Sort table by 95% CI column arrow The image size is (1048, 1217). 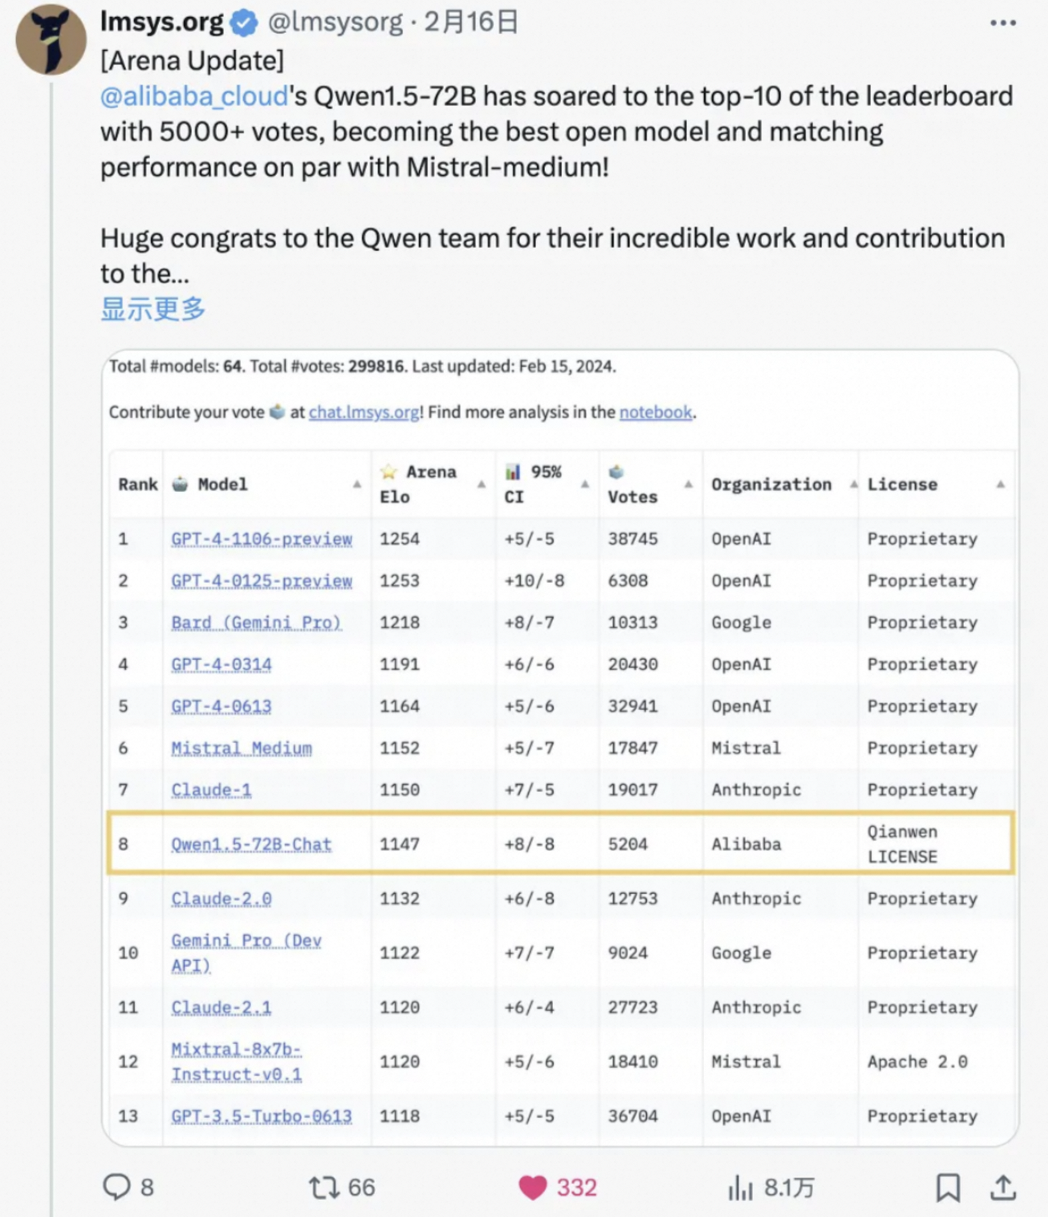[x=585, y=485]
